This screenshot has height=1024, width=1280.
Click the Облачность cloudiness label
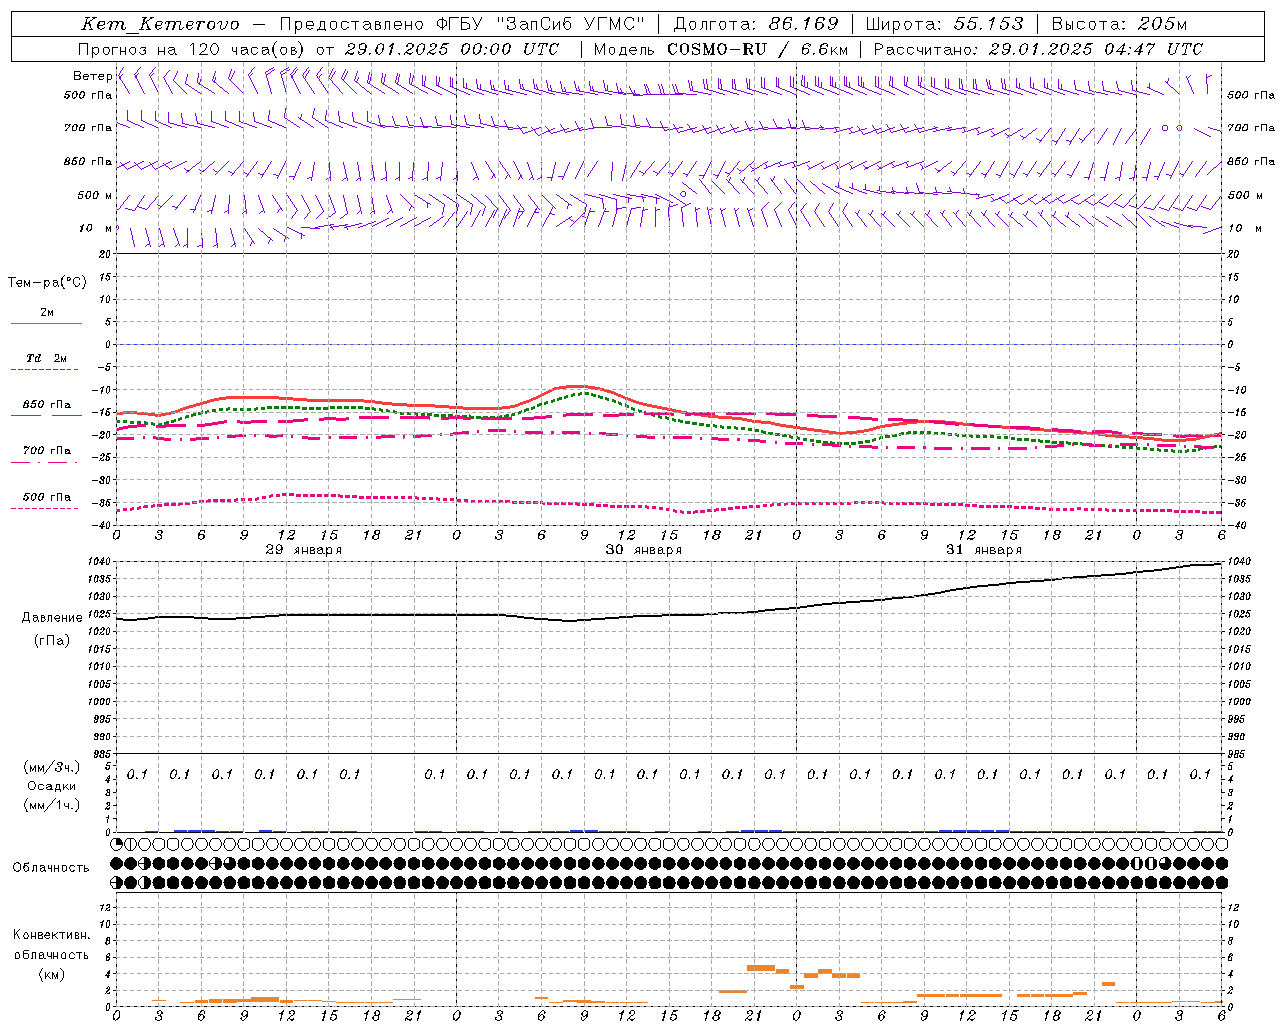pos(51,867)
